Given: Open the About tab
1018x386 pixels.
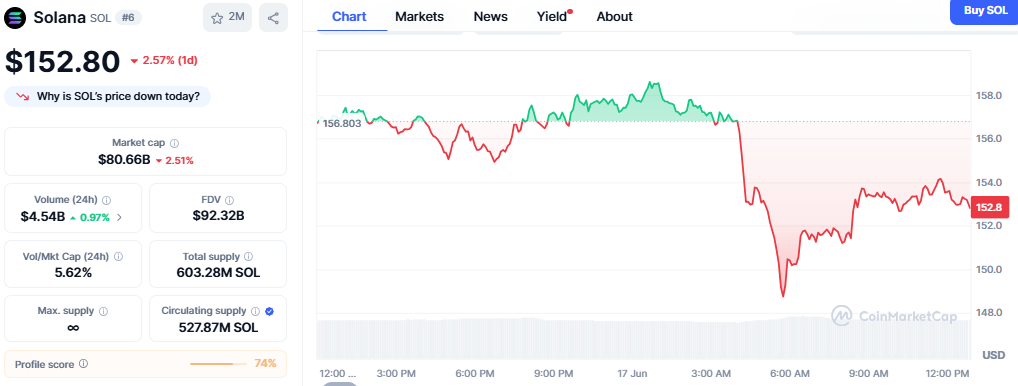Looking at the screenshot, I should click(614, 17).
